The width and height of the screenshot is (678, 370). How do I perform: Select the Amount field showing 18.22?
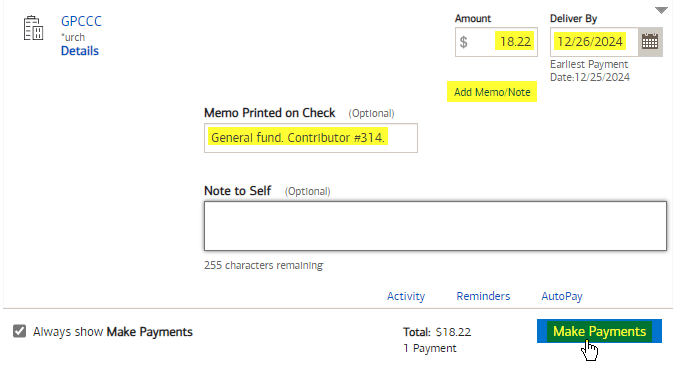coord(496,42)
